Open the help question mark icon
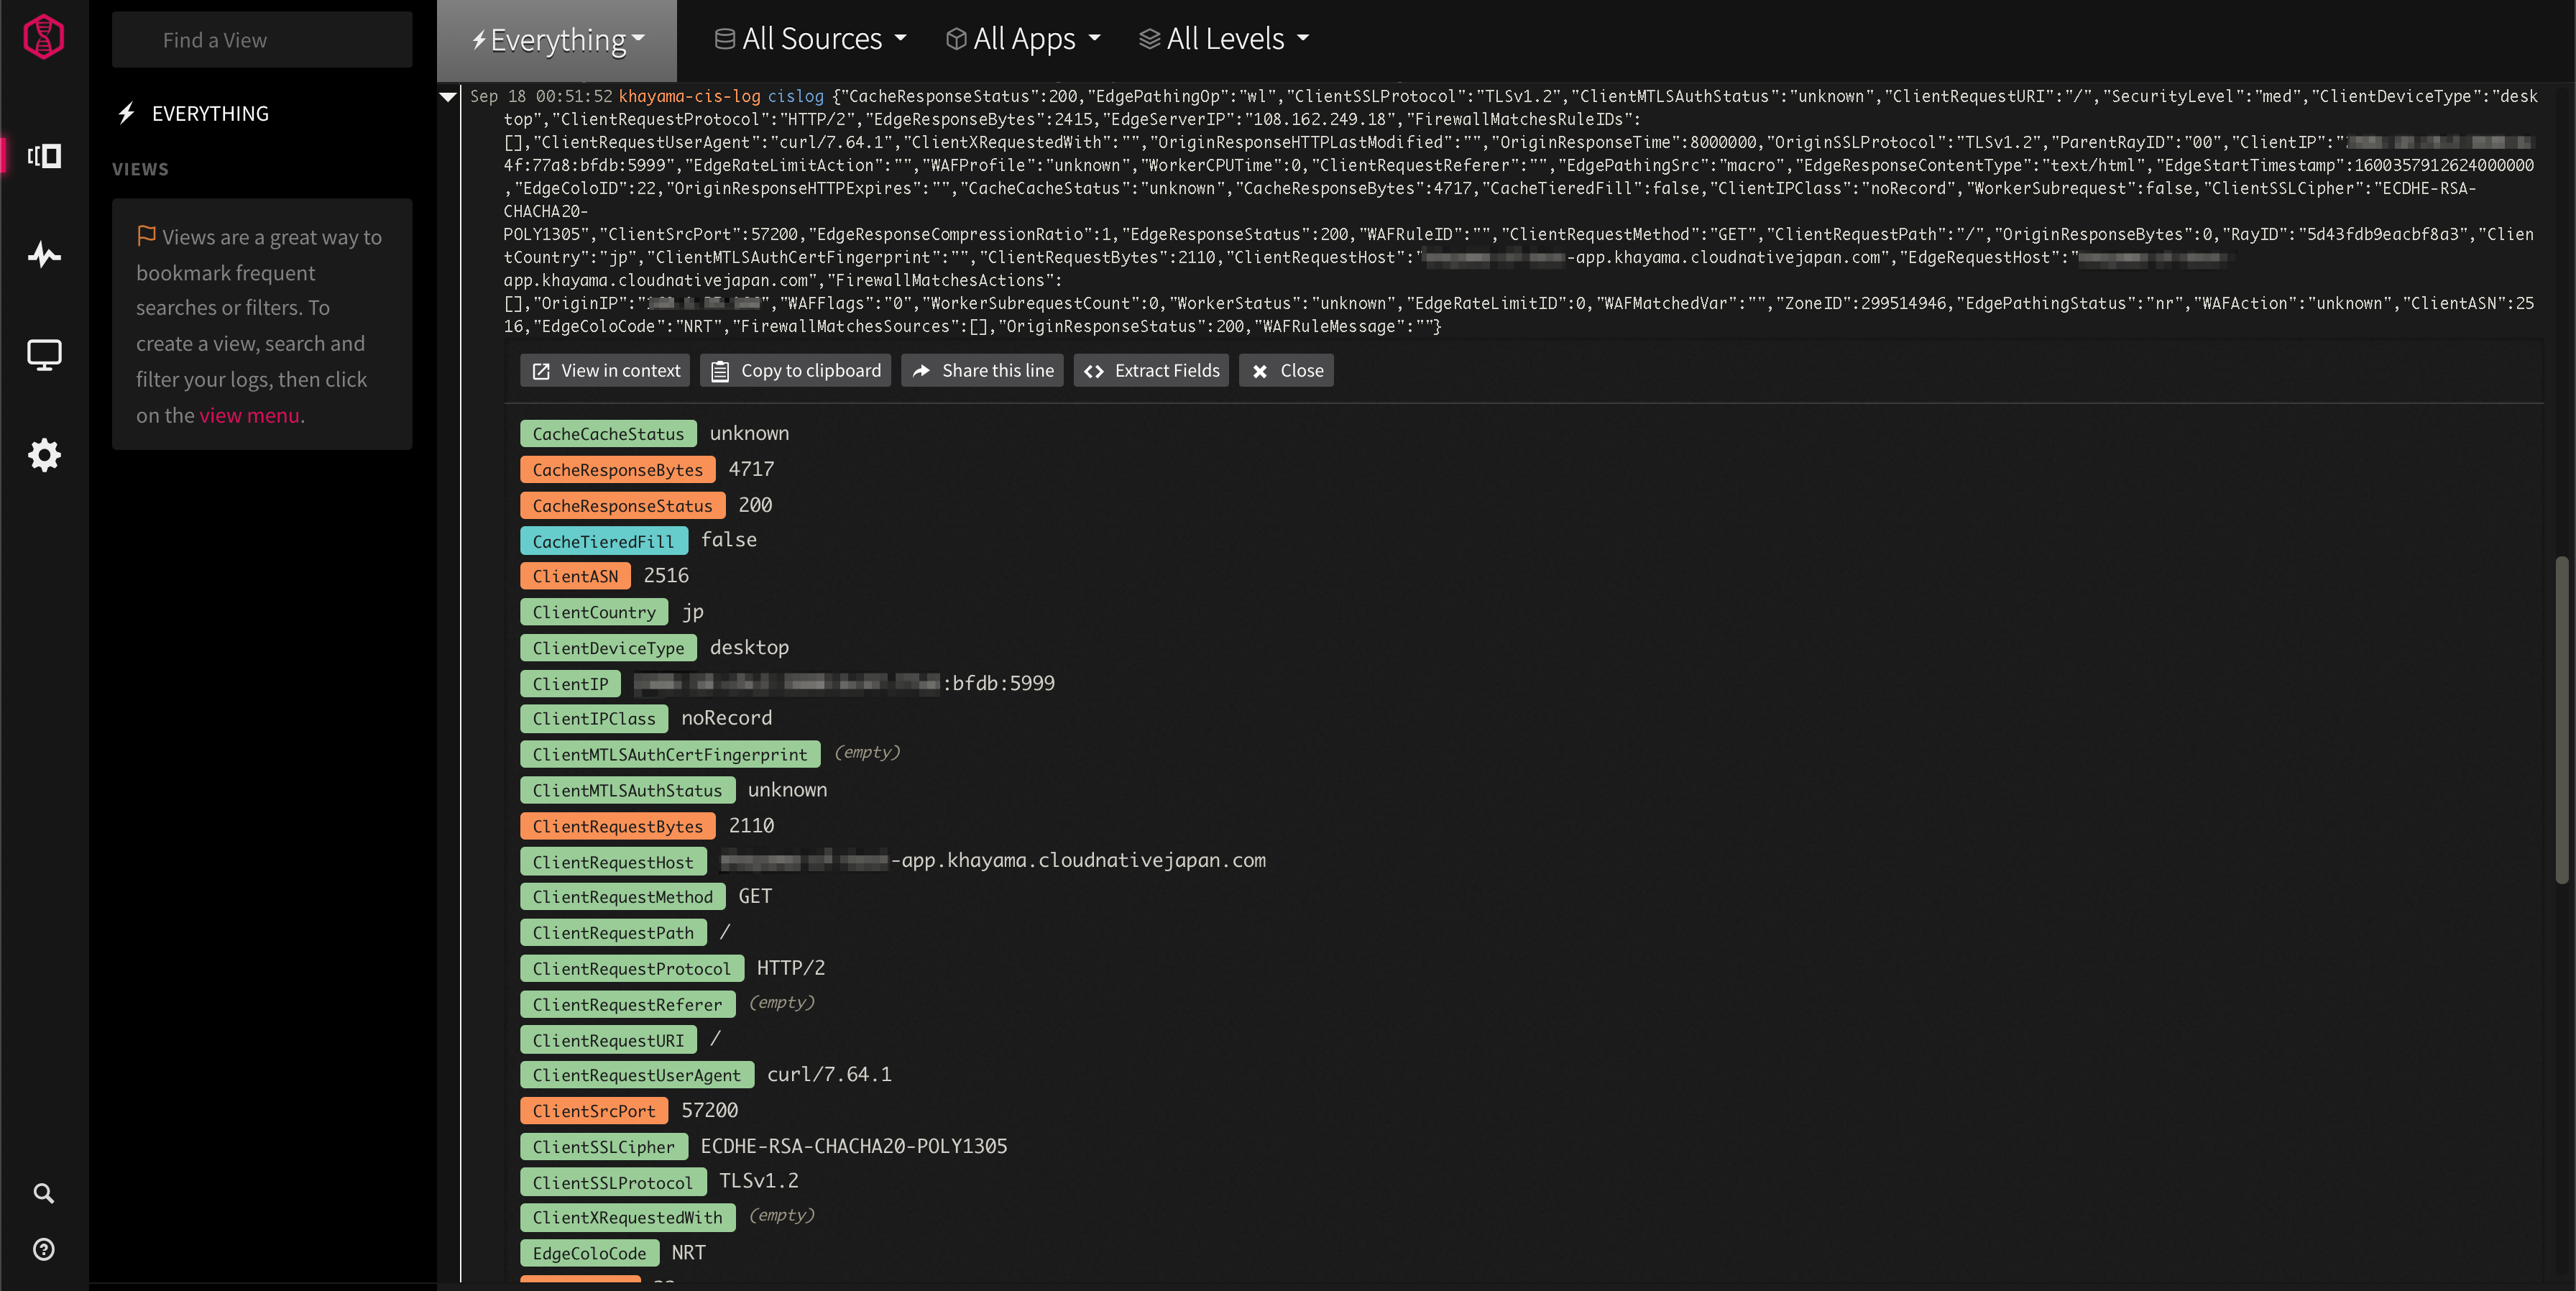Image resolution: width=2576 pixels, height=1291 pixels. [x=44, y=1249]
